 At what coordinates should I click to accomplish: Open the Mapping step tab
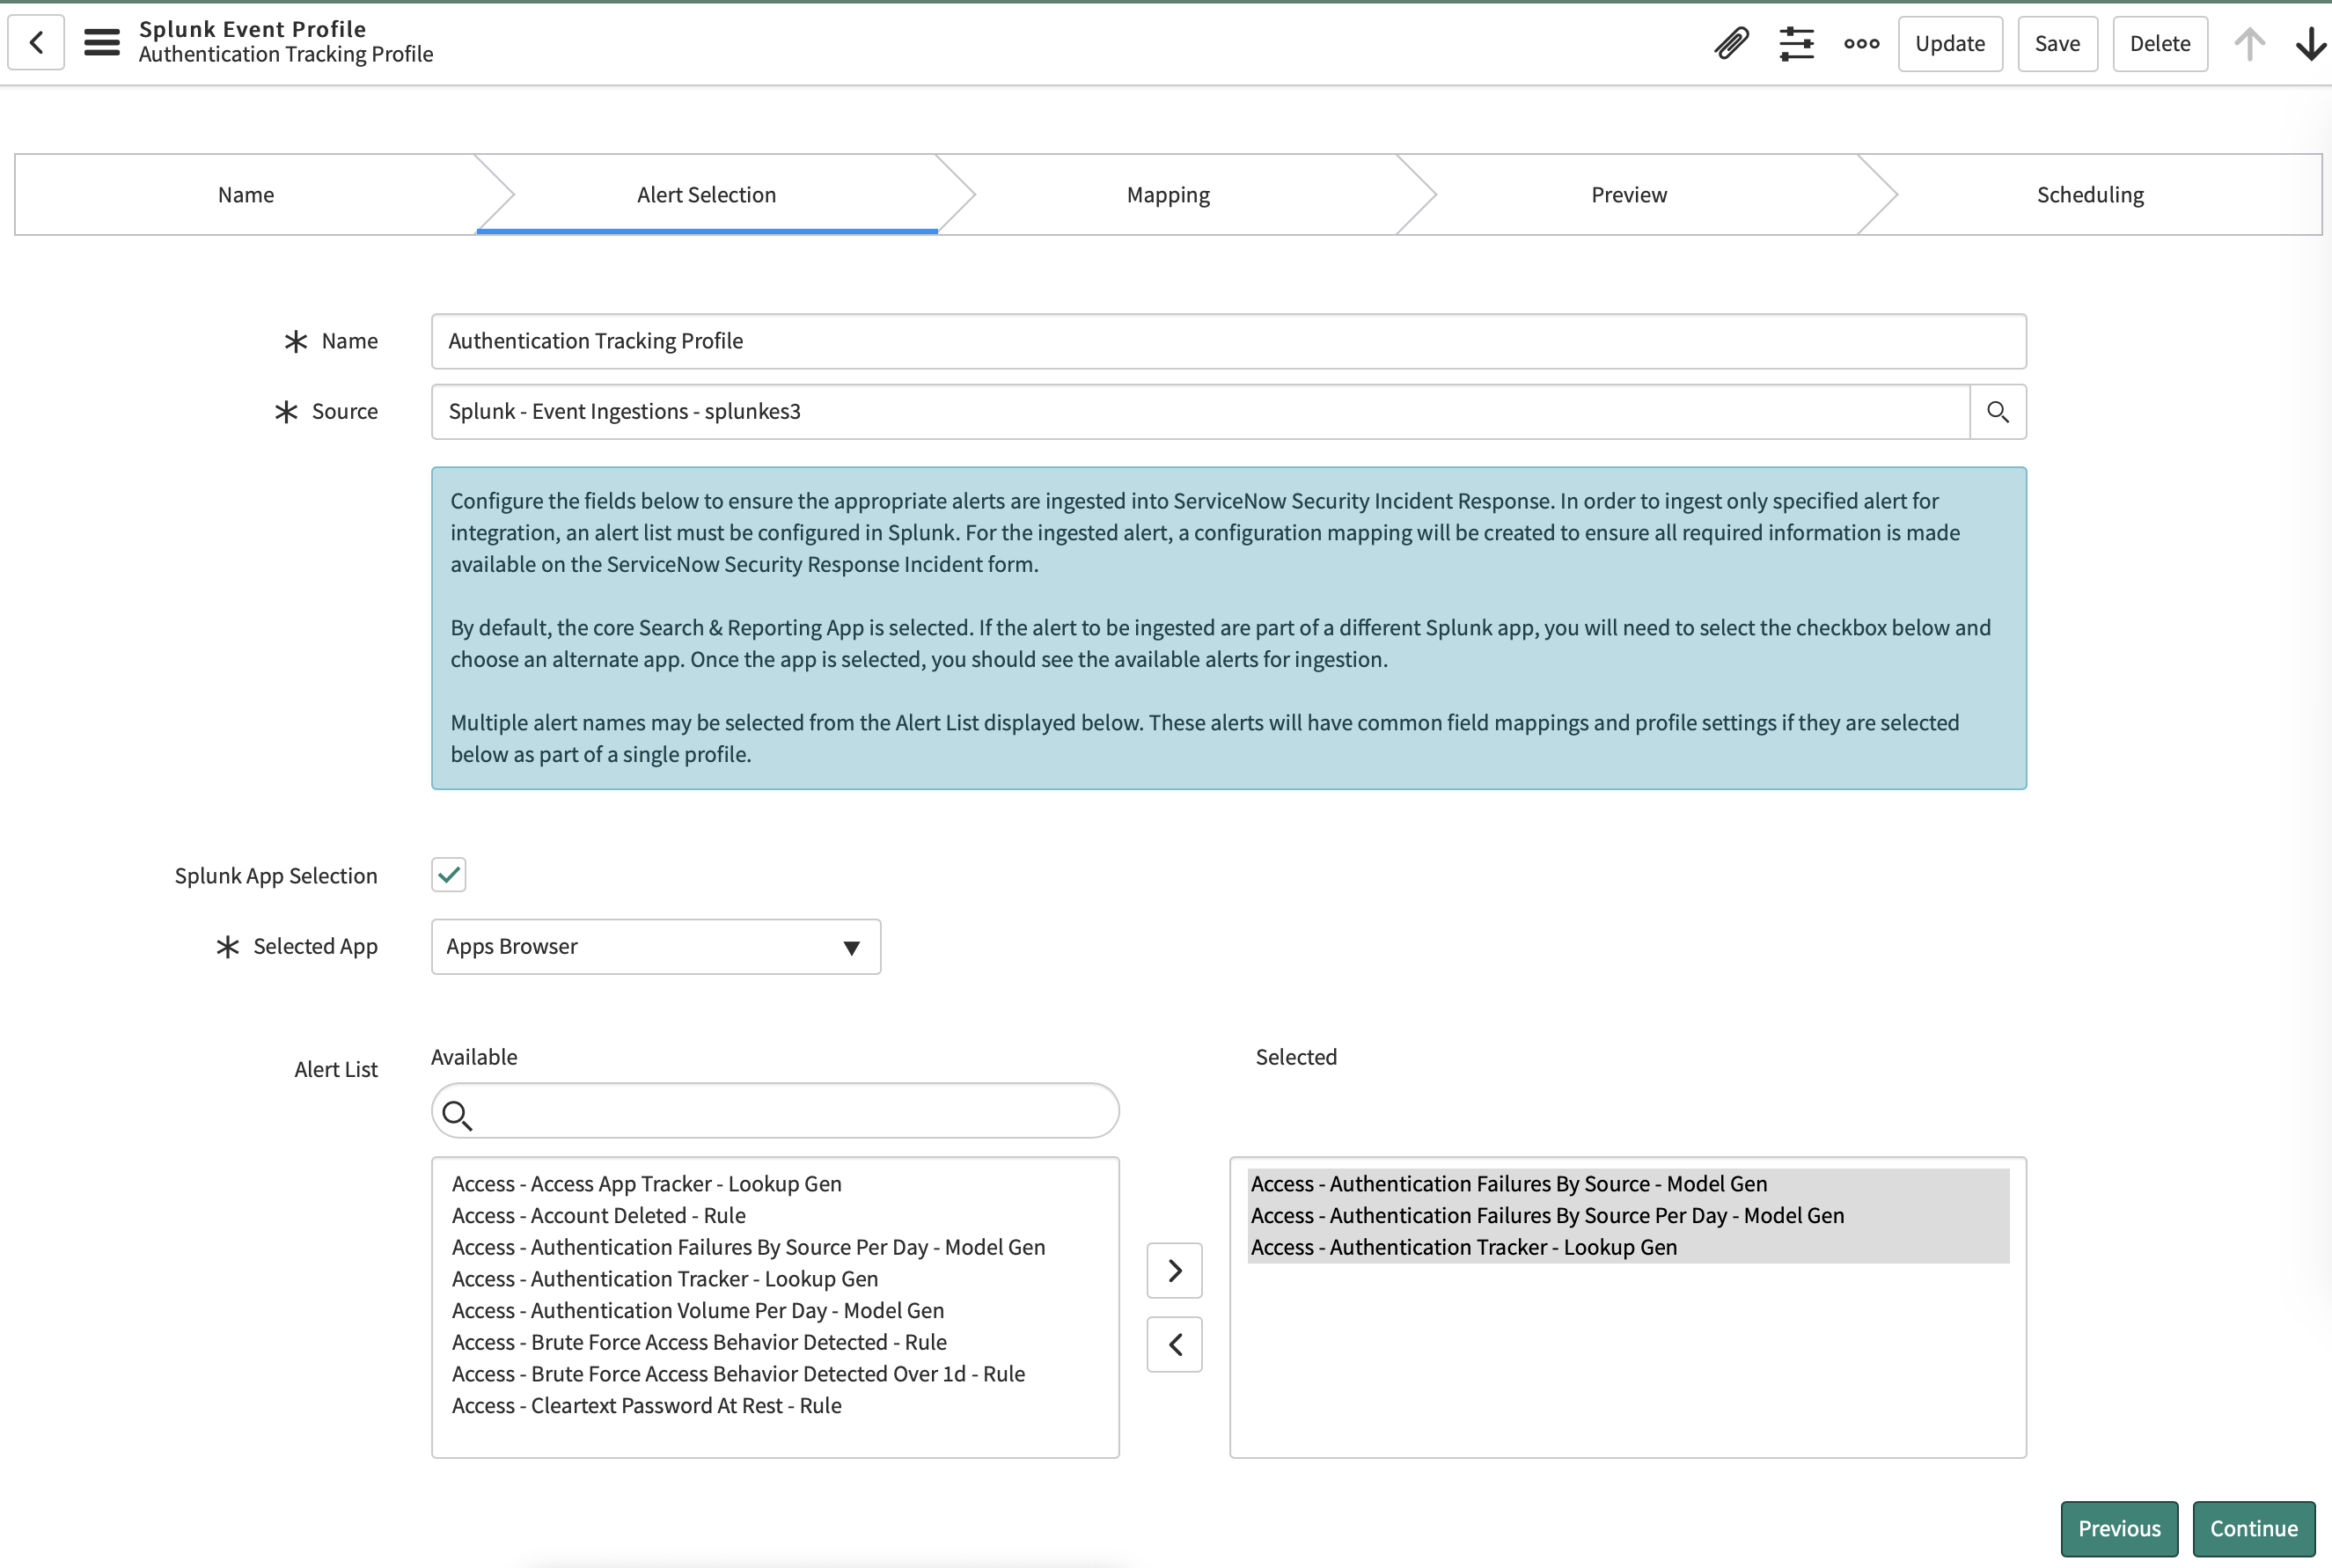pos(1168,194)
